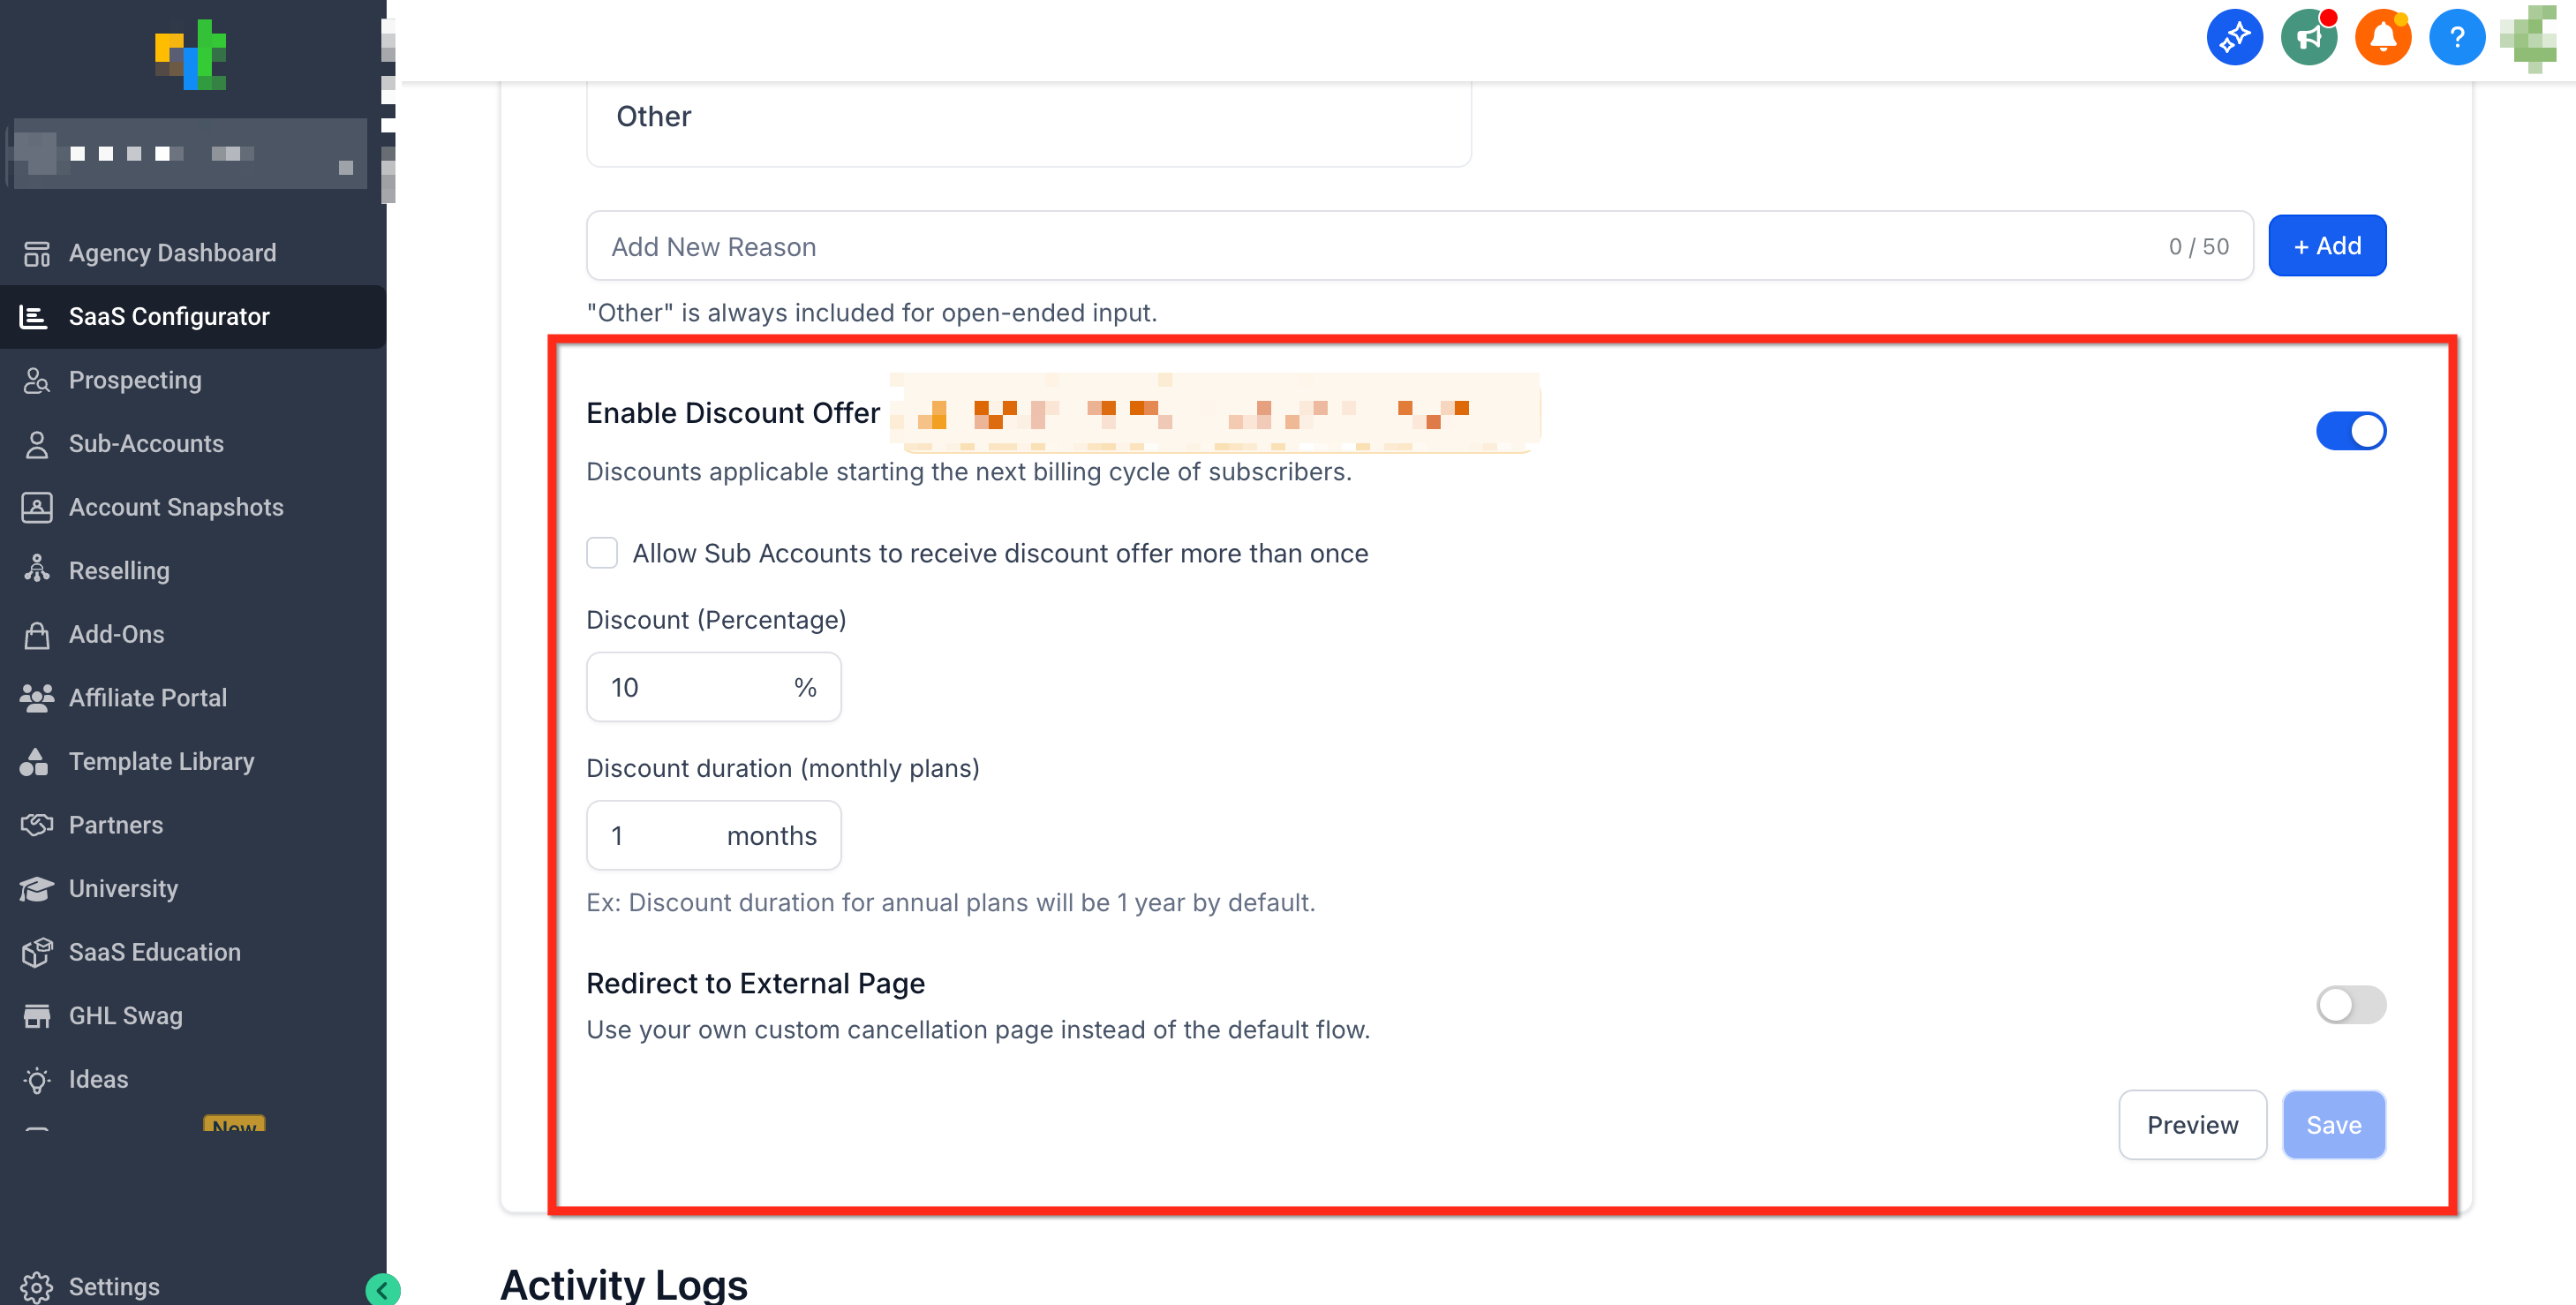Click the University graduation cap icon
The height and width of the screenshot is (1305, 2576).
37,888
